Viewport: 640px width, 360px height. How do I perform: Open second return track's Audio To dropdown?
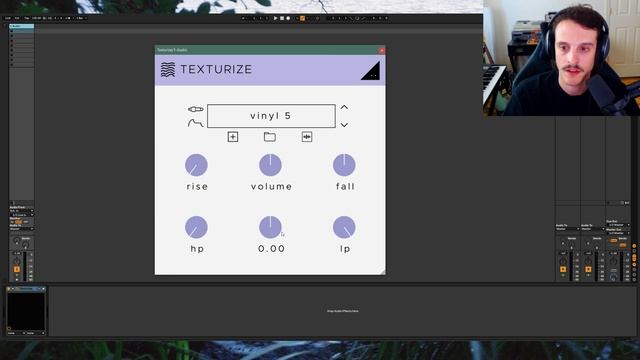(593, 229)
